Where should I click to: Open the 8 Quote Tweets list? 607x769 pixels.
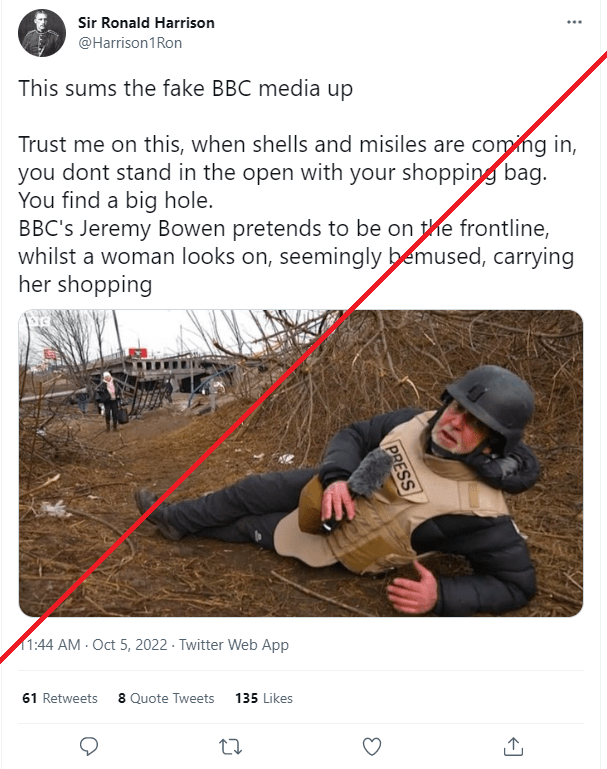pos(166,698)
